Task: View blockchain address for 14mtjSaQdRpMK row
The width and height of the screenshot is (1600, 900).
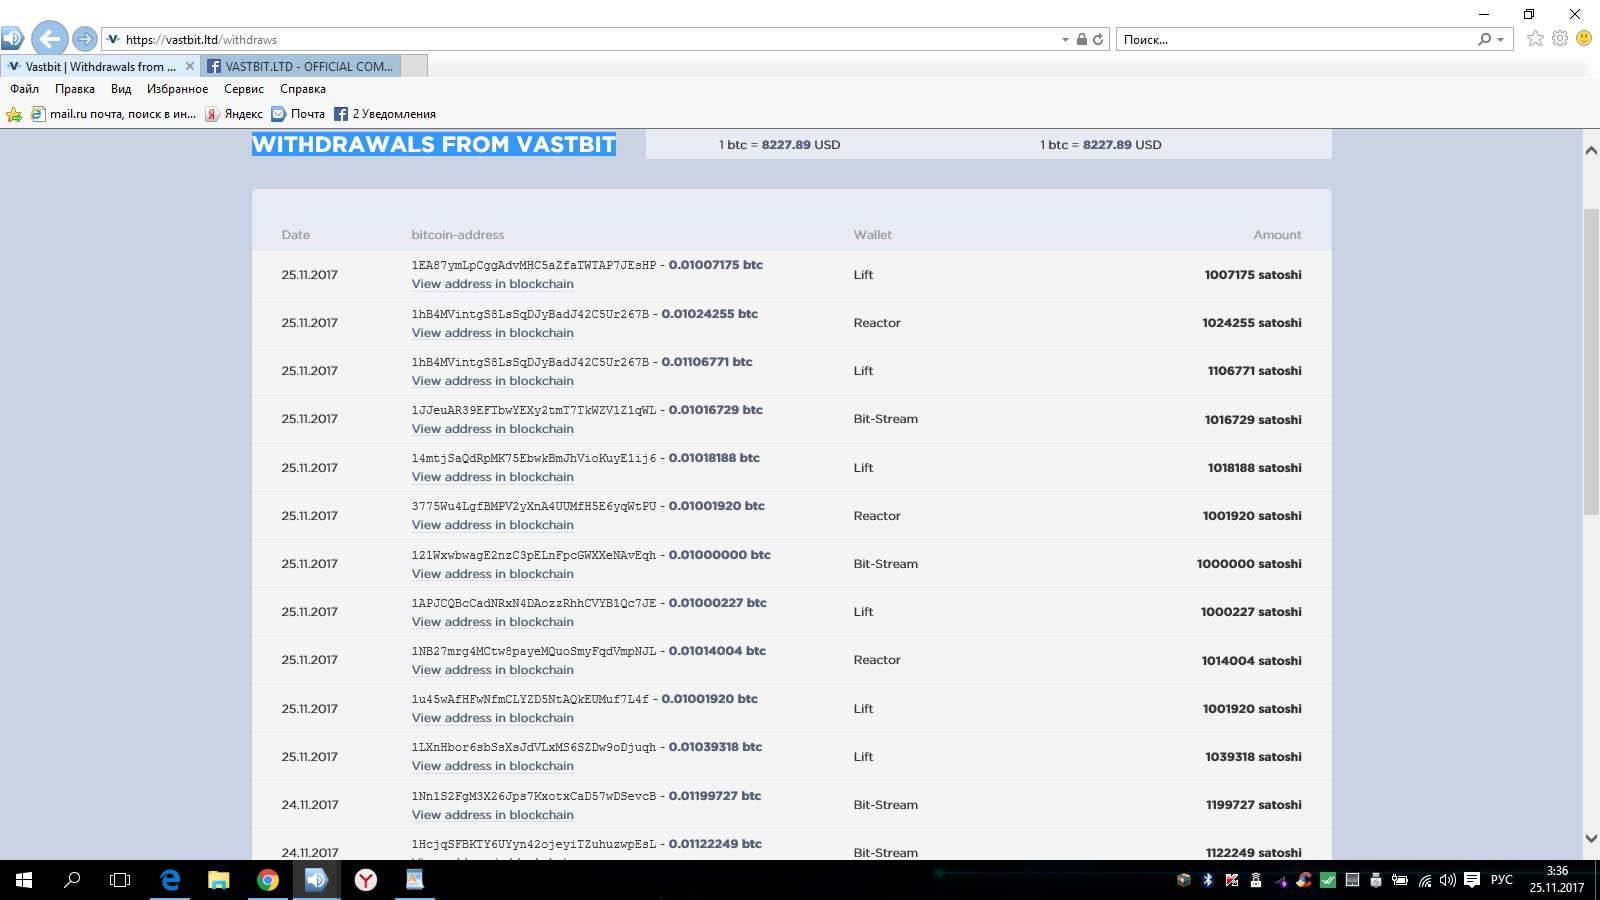Action: coord(493,477)
